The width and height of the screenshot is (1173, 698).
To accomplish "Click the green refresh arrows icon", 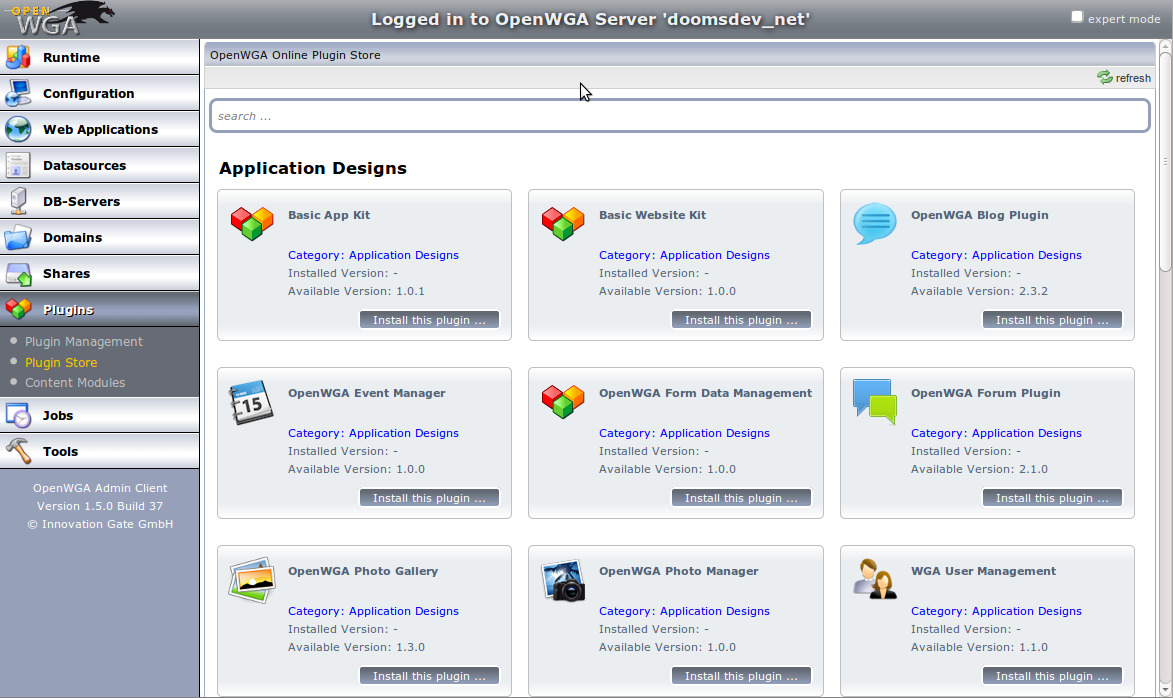I will click(1104, 77).
